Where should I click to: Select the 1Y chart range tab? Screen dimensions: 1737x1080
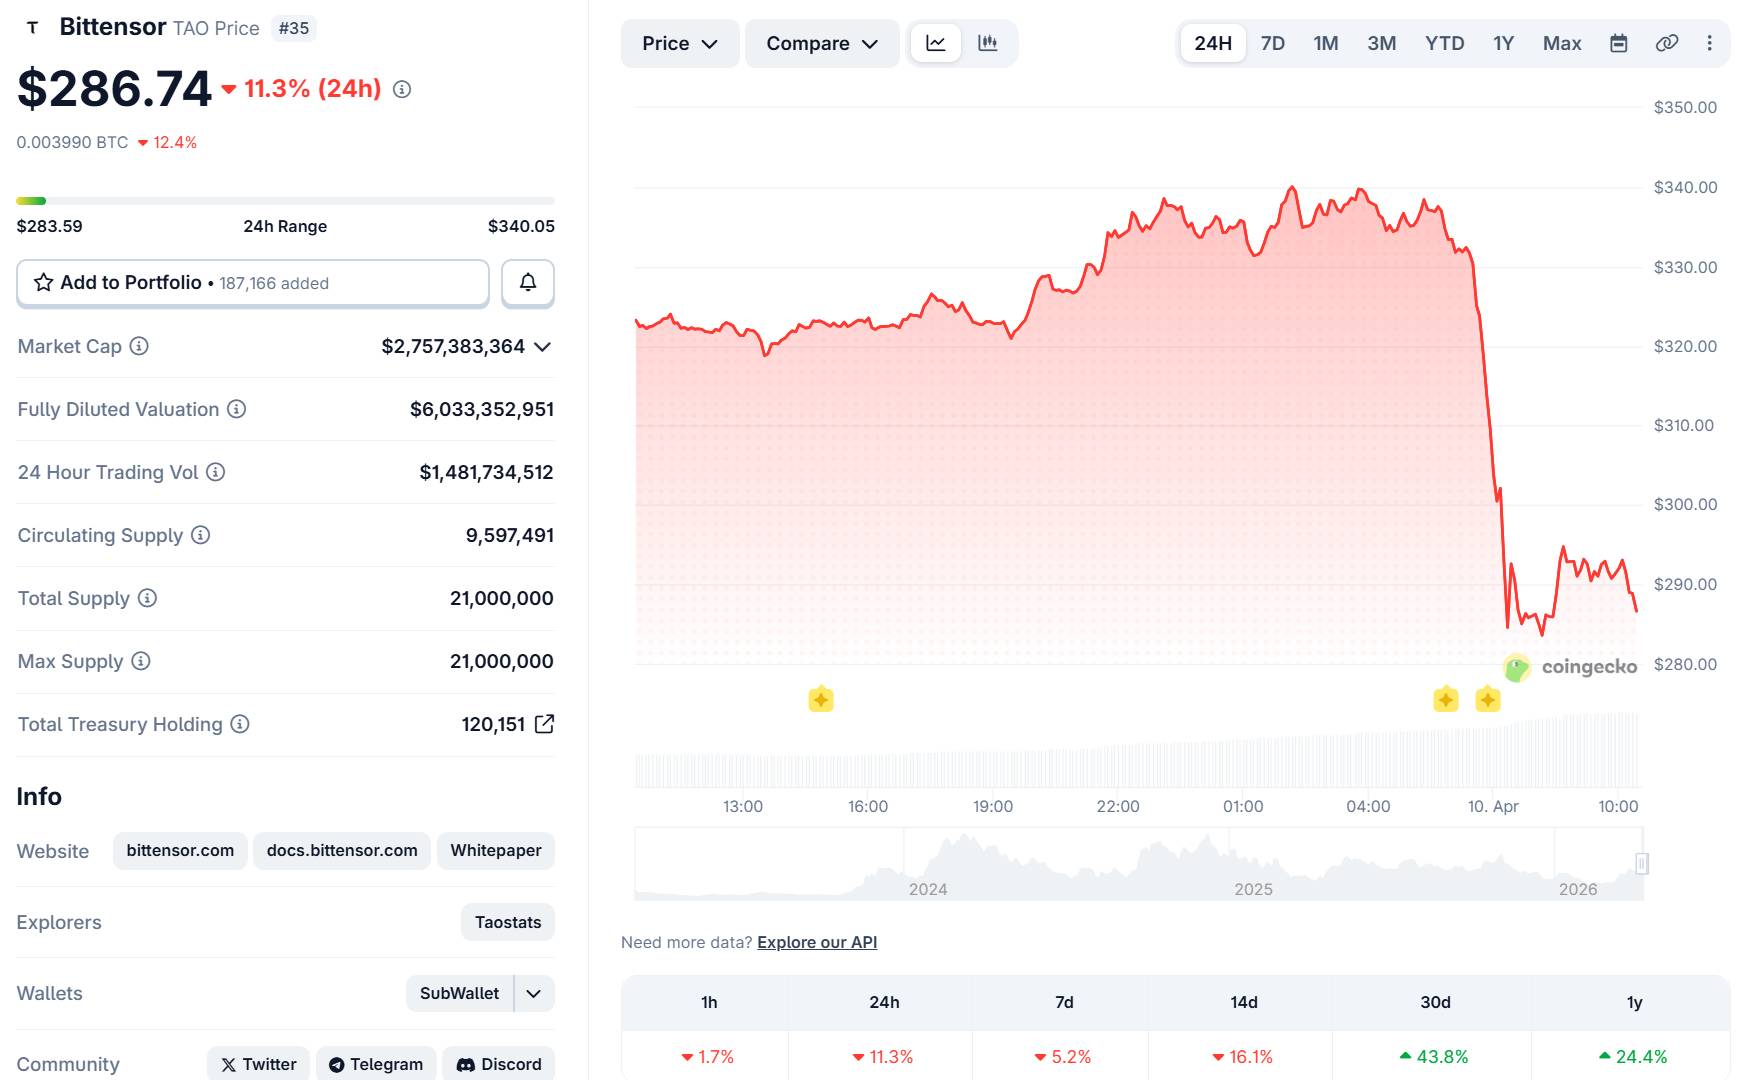[x=1503, y=43]
